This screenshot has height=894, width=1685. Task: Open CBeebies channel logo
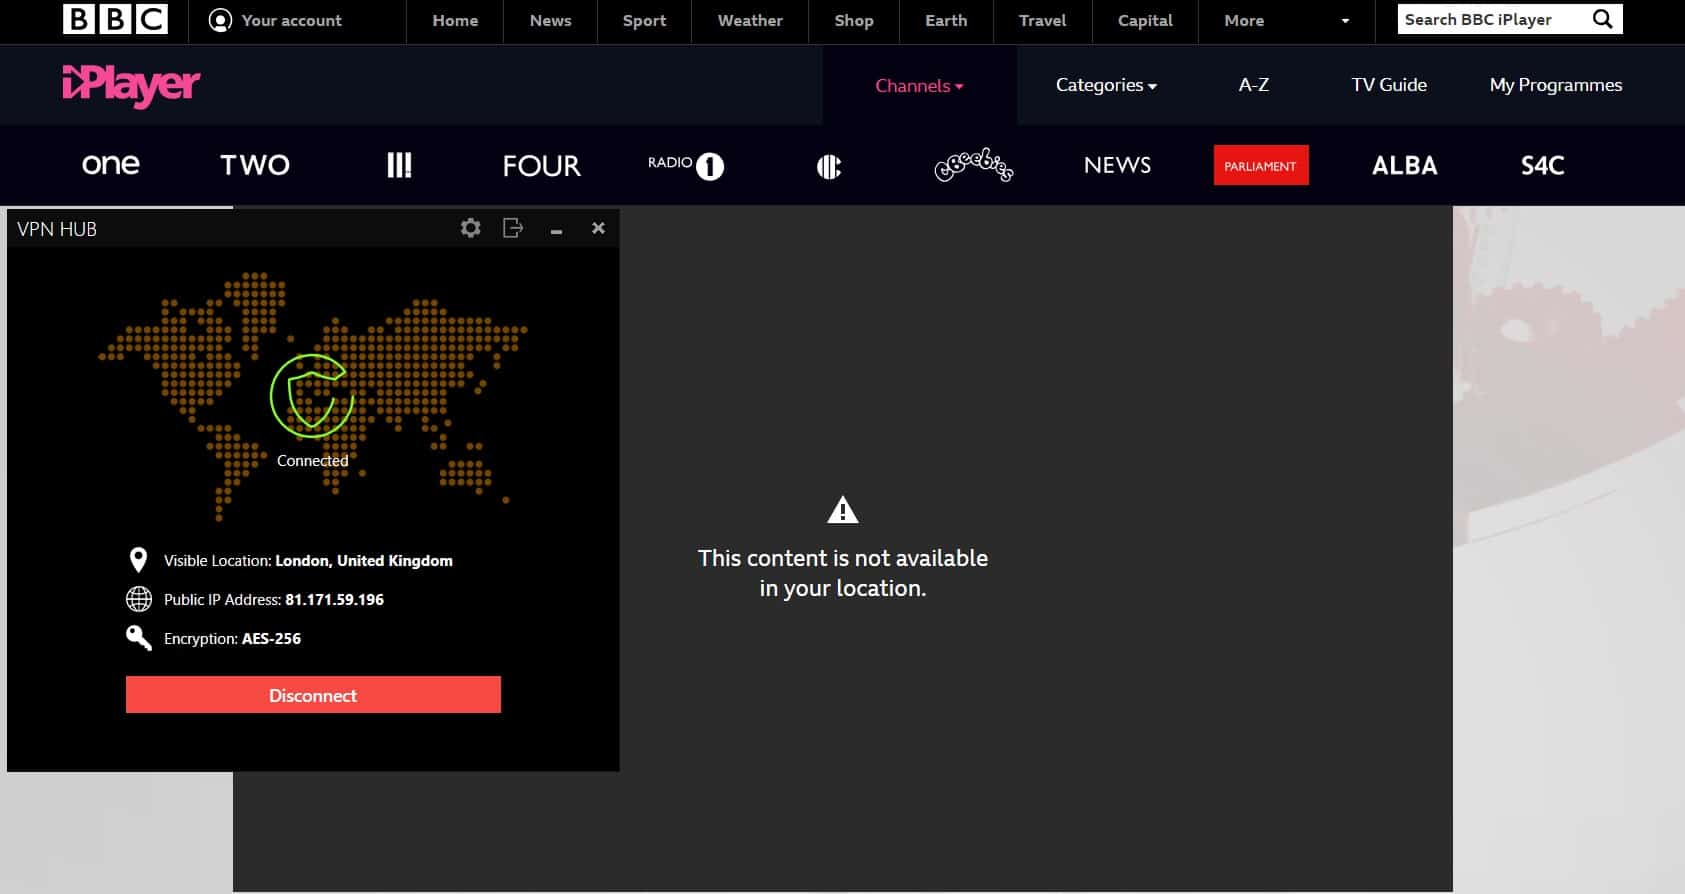(973, 165)
